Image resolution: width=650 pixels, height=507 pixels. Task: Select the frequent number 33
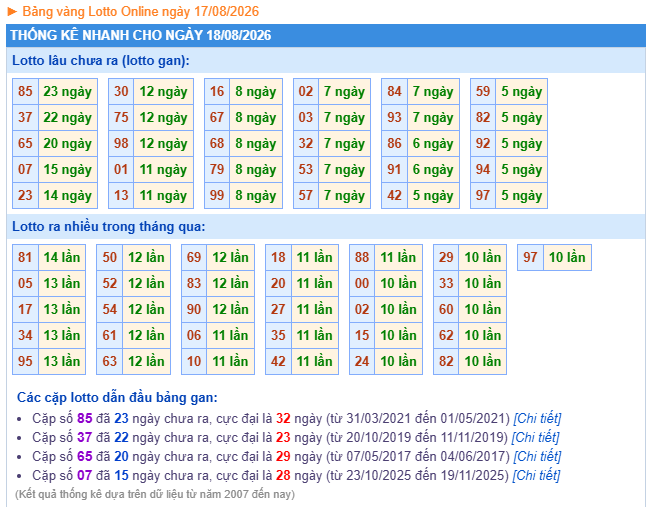[x=446, y=283]
